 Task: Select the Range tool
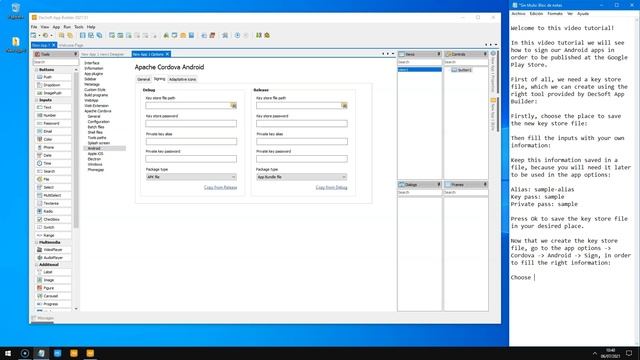point(53,235)
